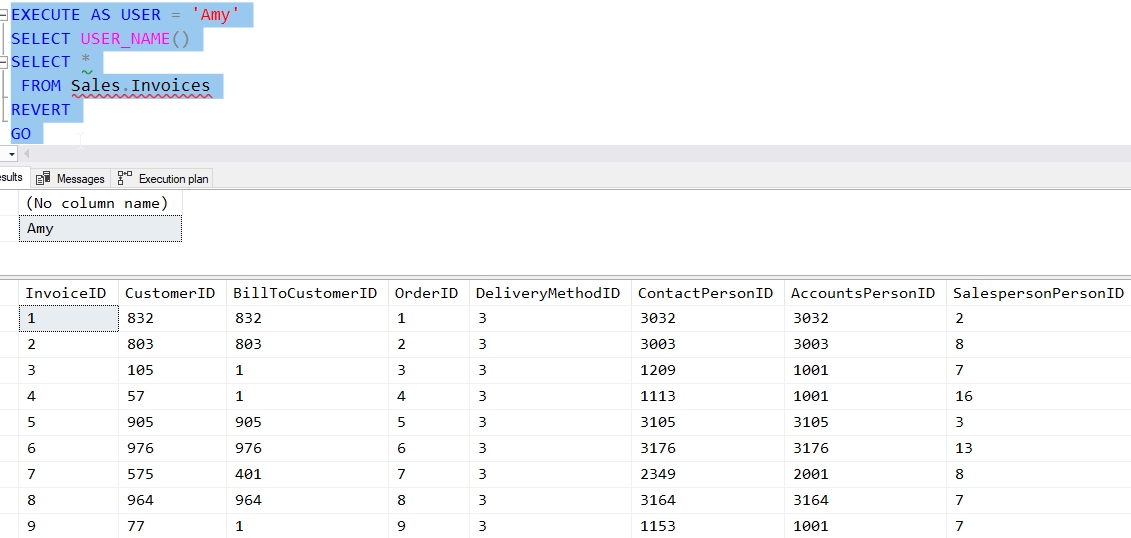Click the OrderID column header
The height and width of the screenshot is (538, 1131).
coord(427,293)
